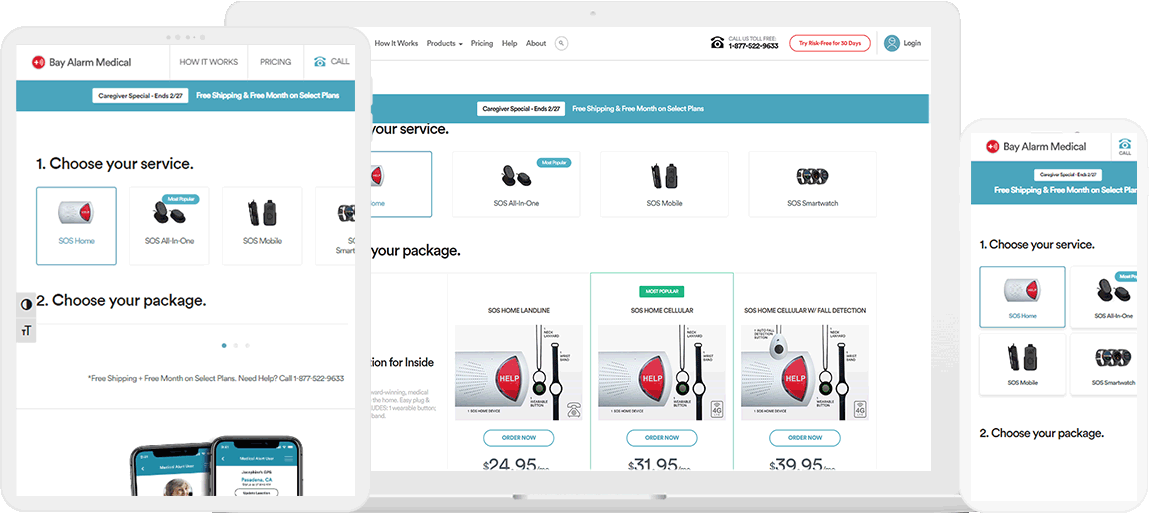
Task: Click Caregiver Special badge on phone banner
Action: [1066, 175]
